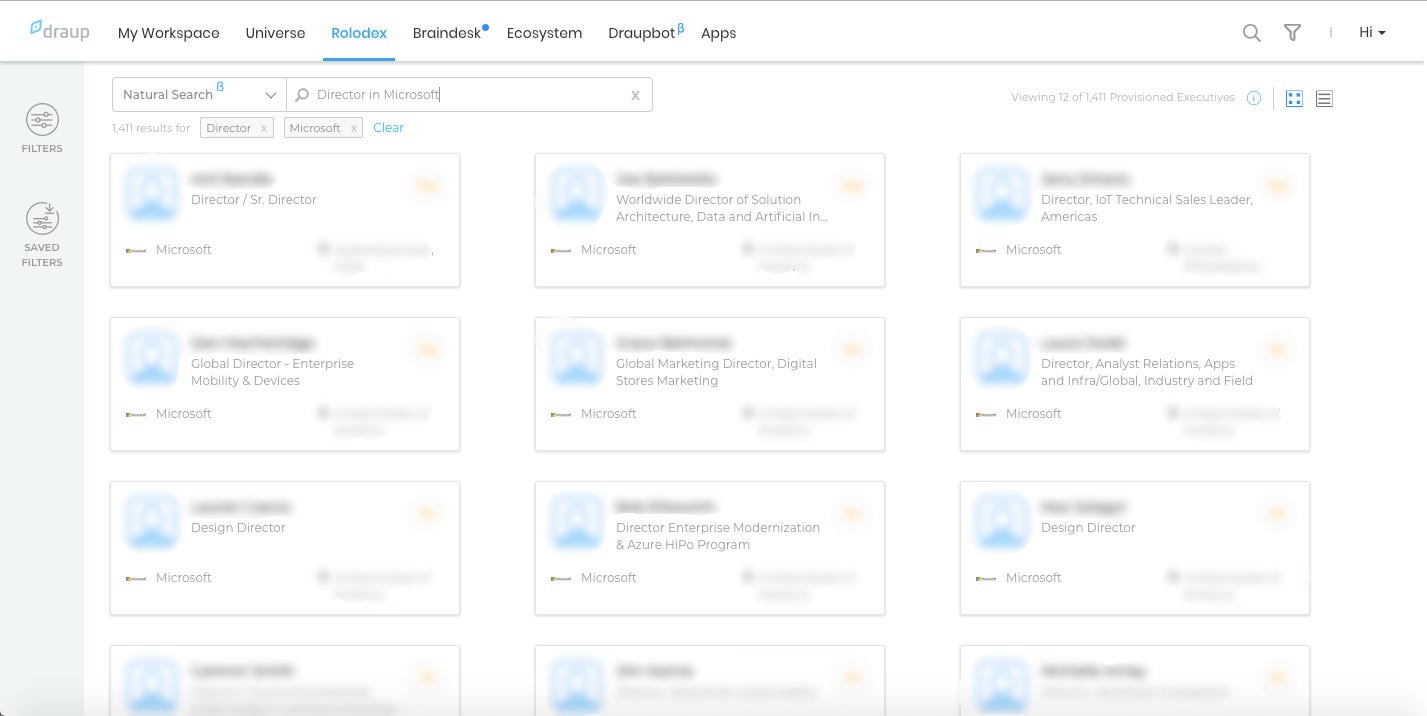Switch to grid card view
The height and width of the screenshot is (716, 1427).
tap(1294, 99)
